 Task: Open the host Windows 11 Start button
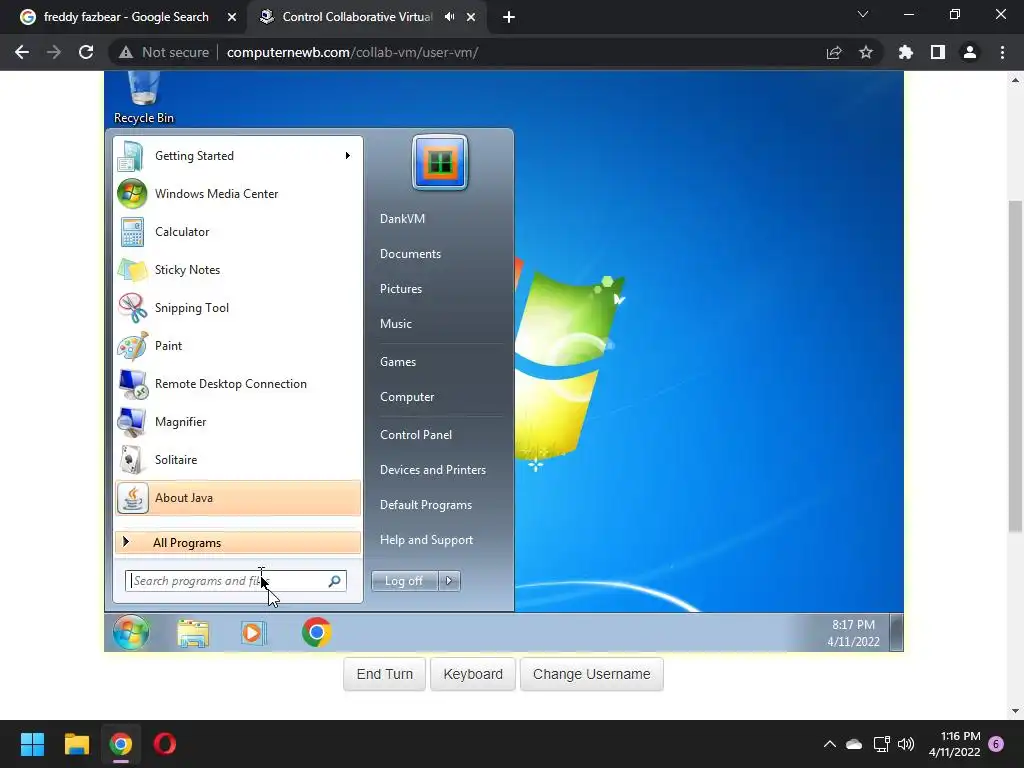[32, 744]
